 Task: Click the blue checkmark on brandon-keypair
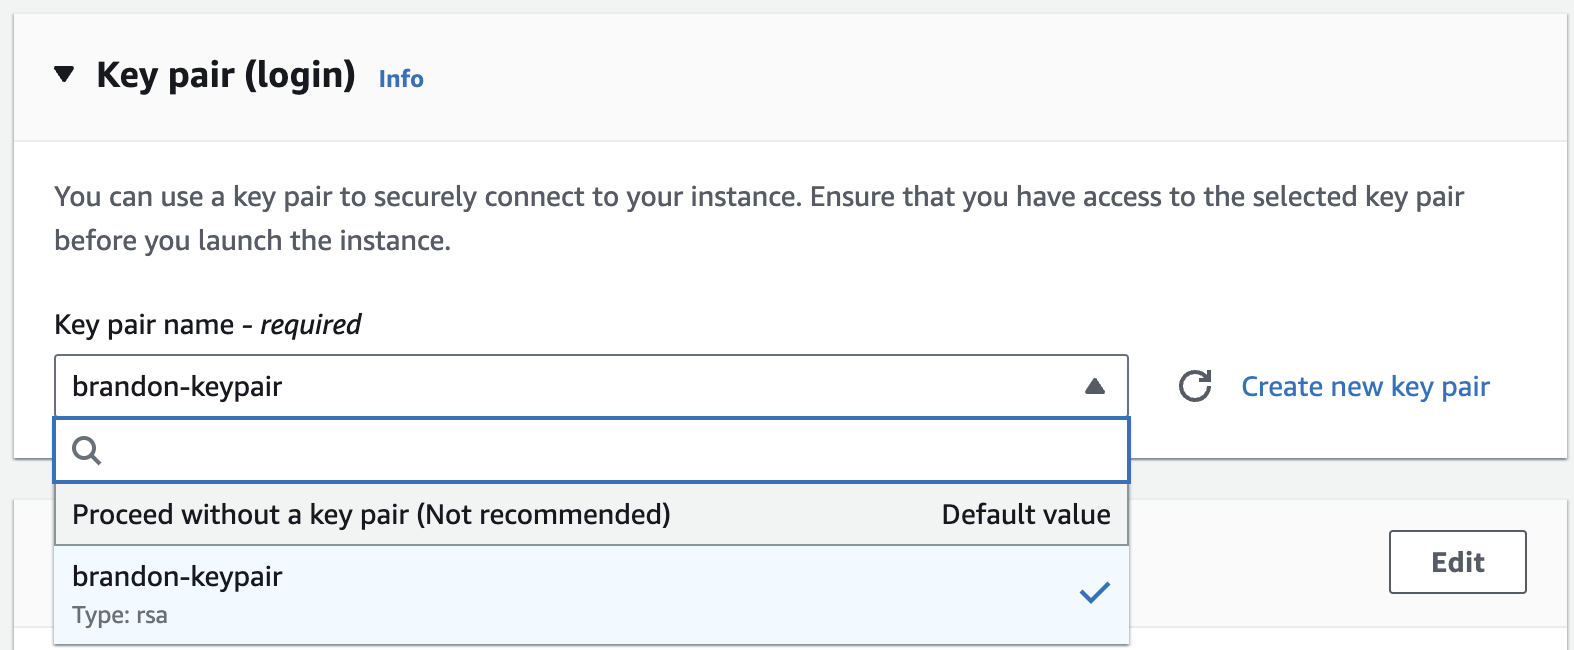click(x=1095, y=592)
